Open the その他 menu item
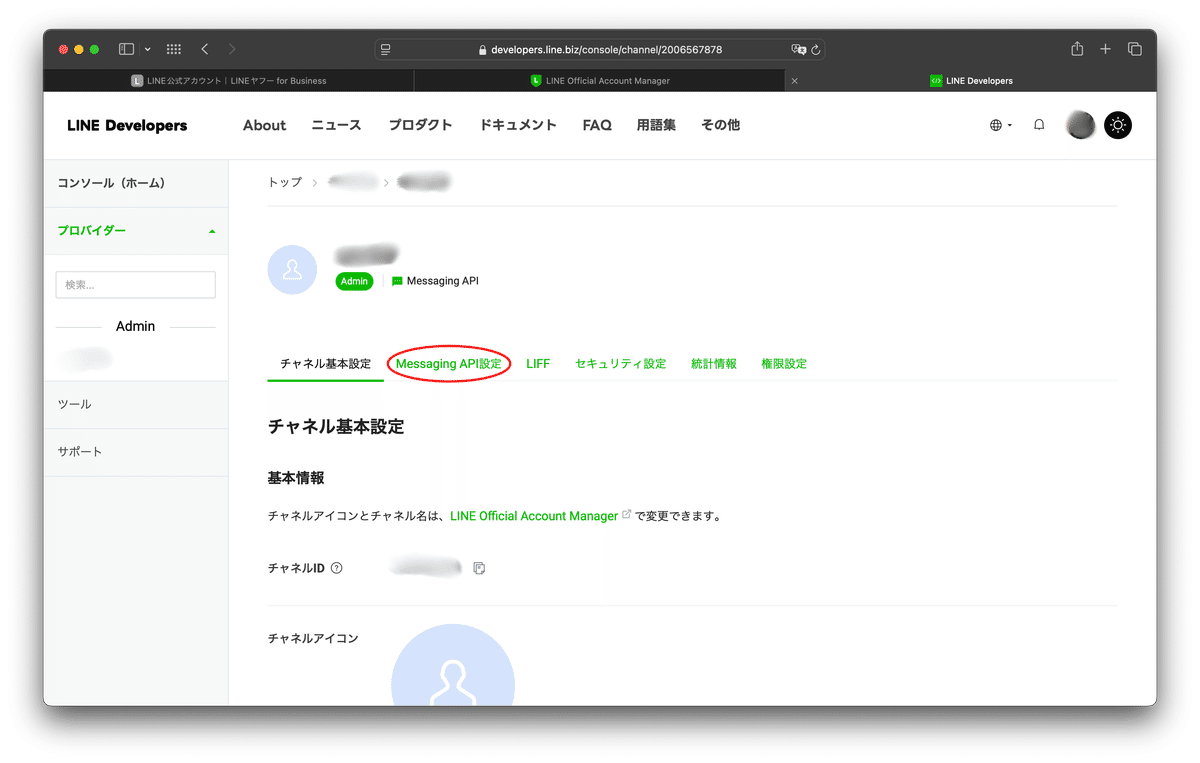 coord(720,125)
